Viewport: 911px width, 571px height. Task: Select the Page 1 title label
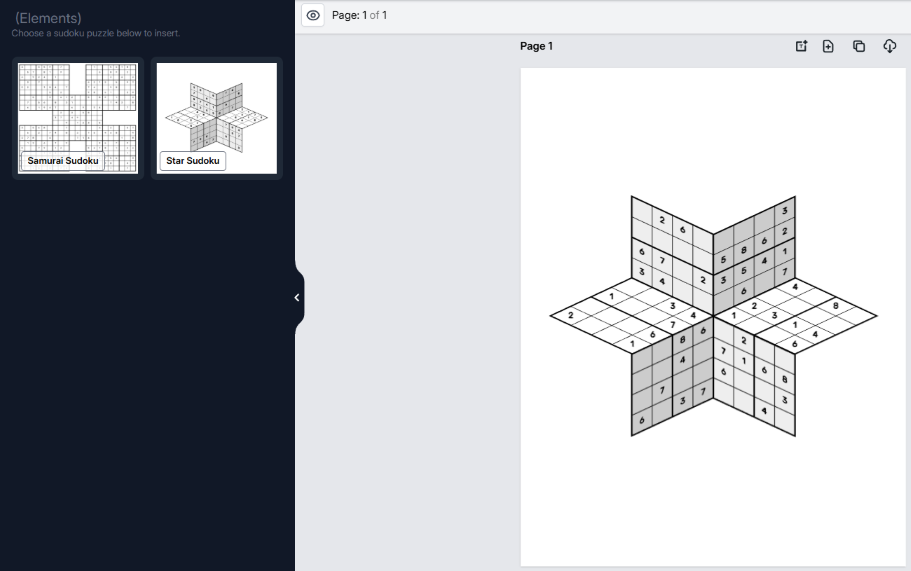(x=536, y=46)
